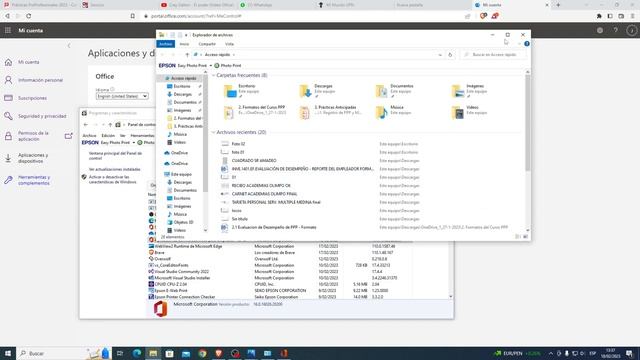
Task: Go to Seguridad y privacidad in the portal sidebar
Action: [42, 116]
